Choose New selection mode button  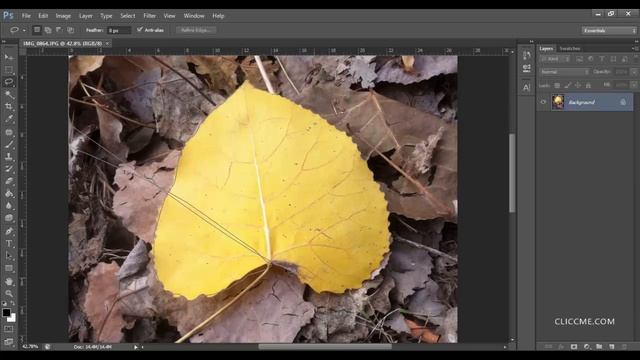(37, 30)
